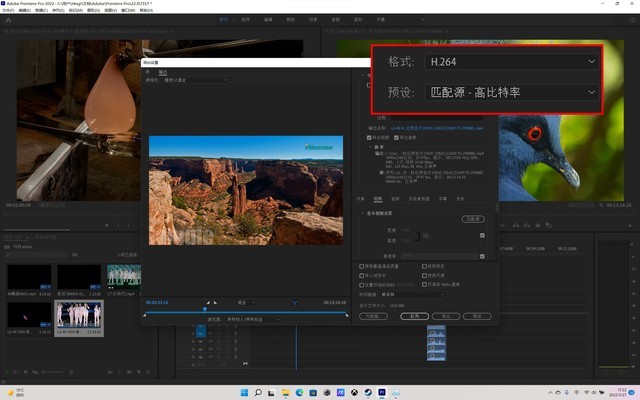The width and height of the screenshot is (640, 400).
Task: Click the set out-point marker icon in export preview
Action: [x=215, y=302]
